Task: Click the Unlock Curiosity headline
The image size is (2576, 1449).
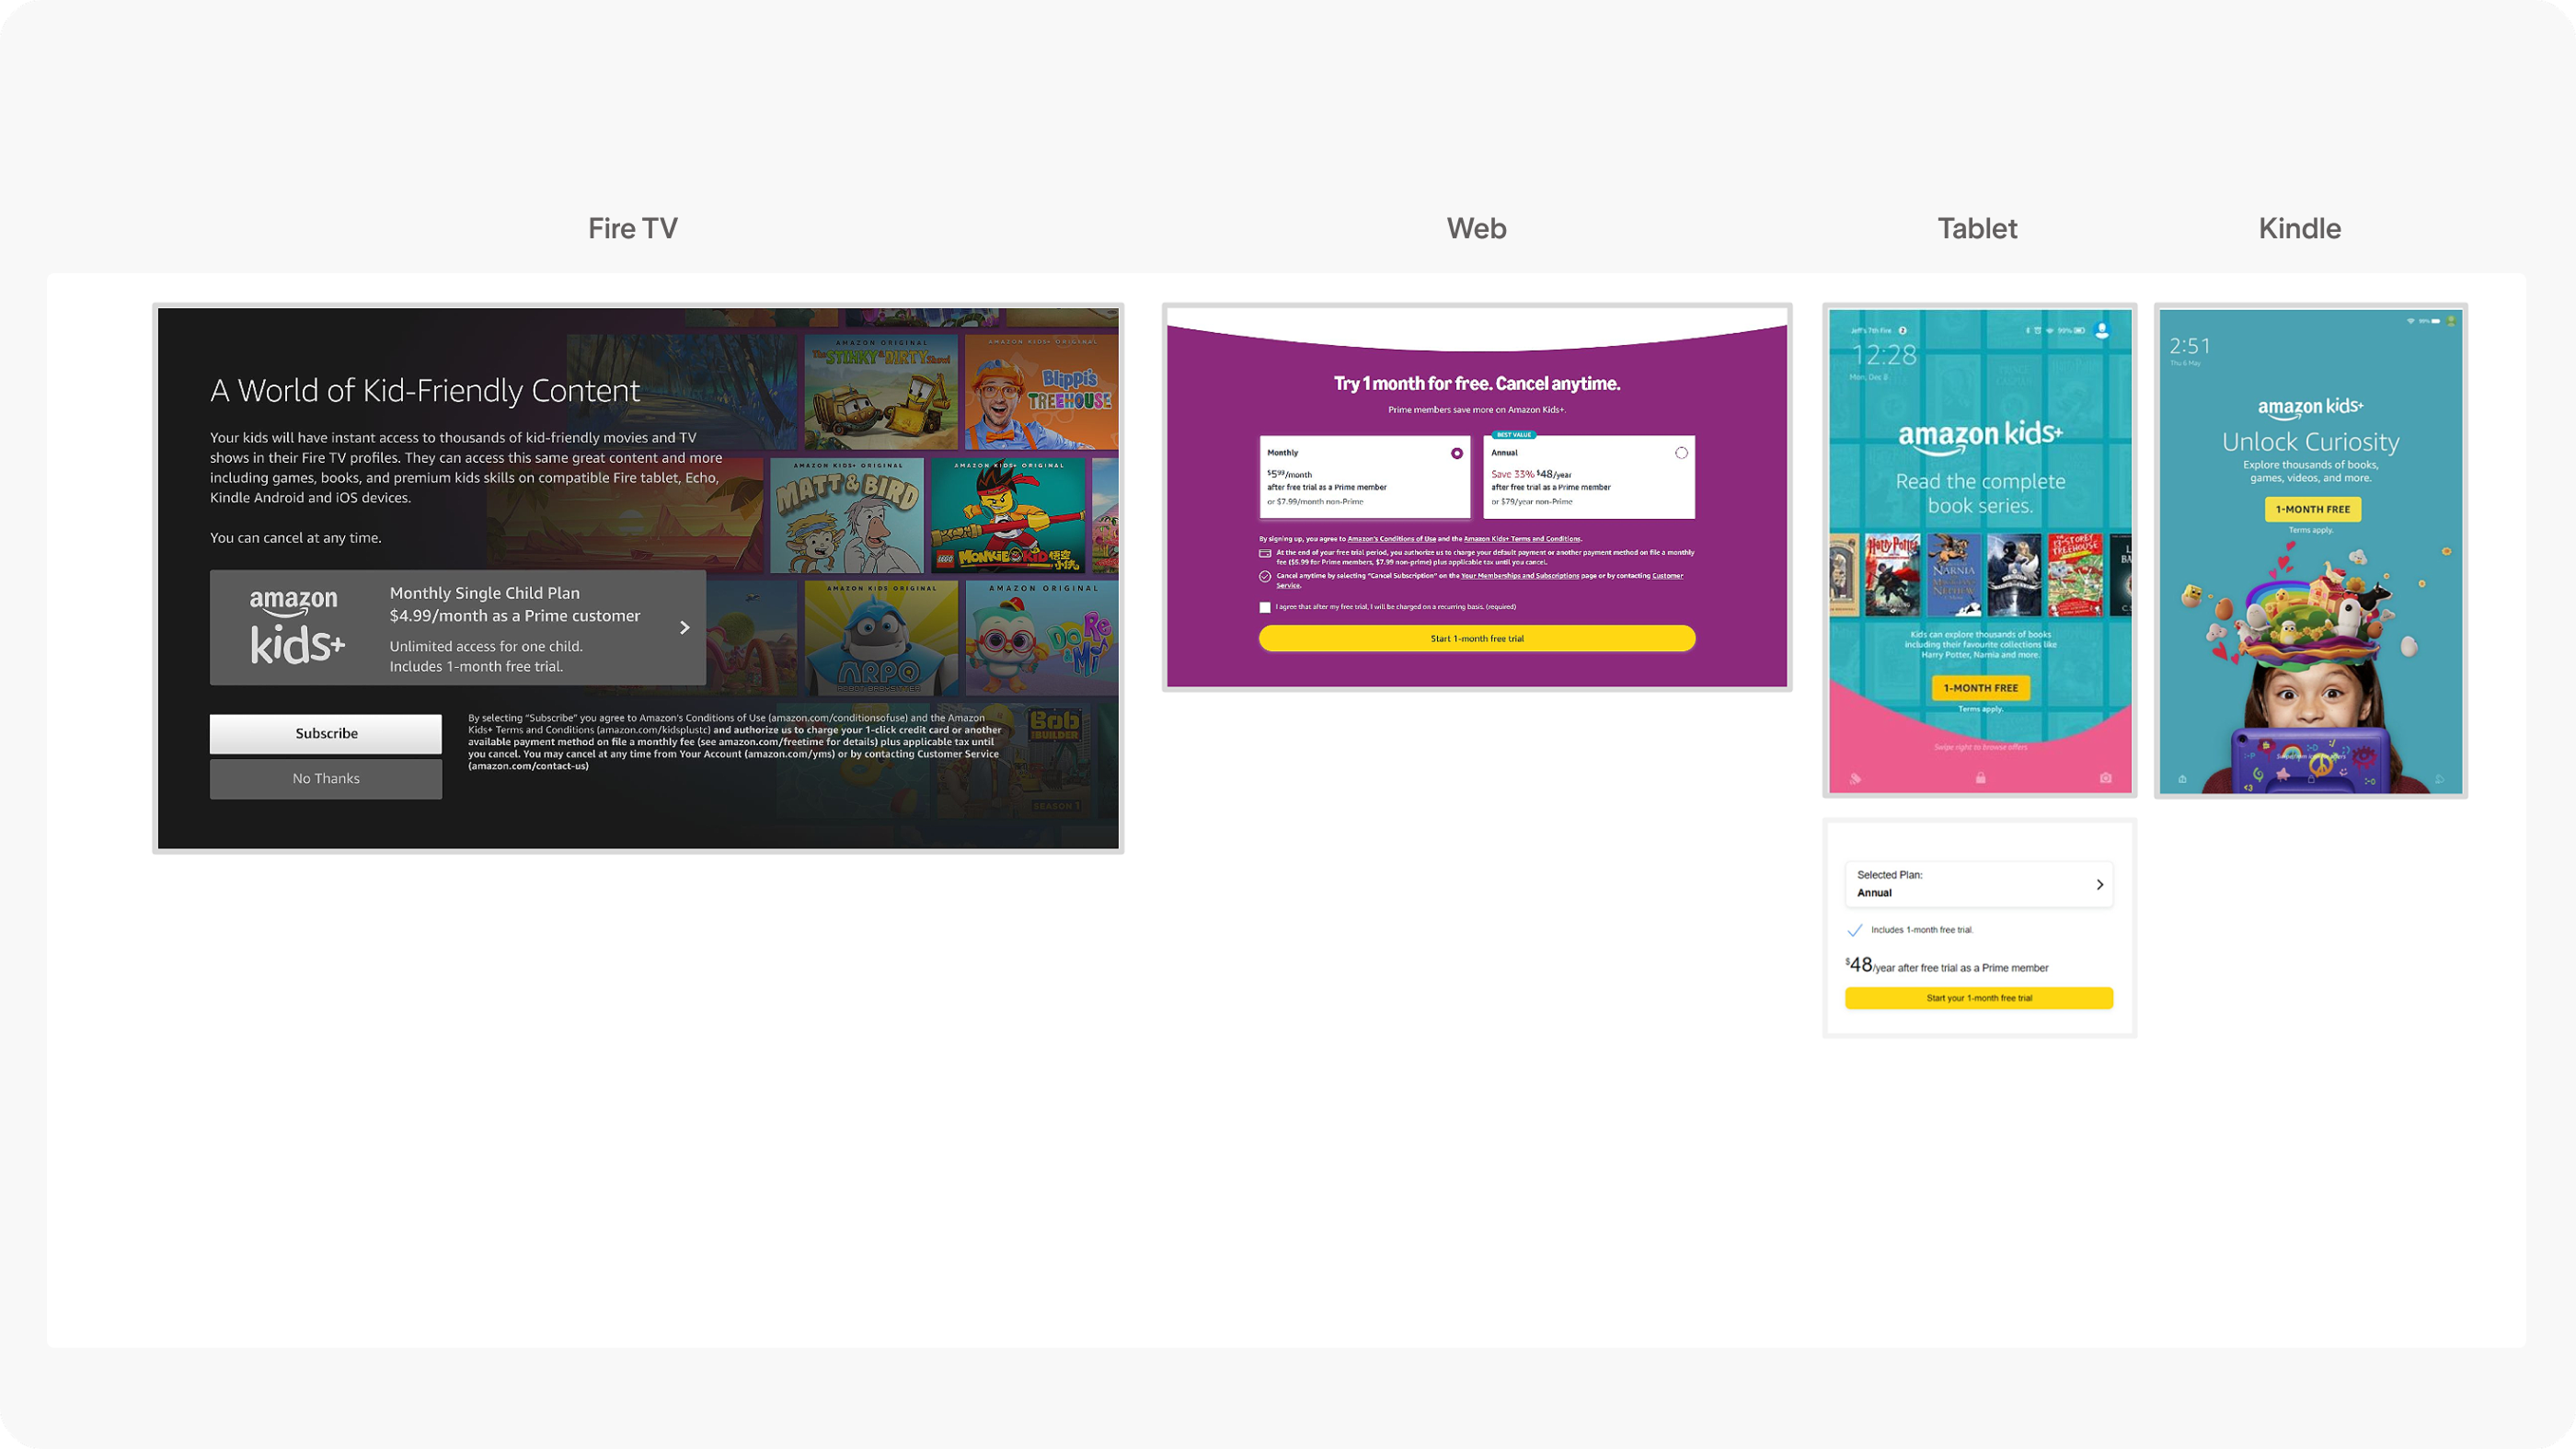Action: (2311, 442)
